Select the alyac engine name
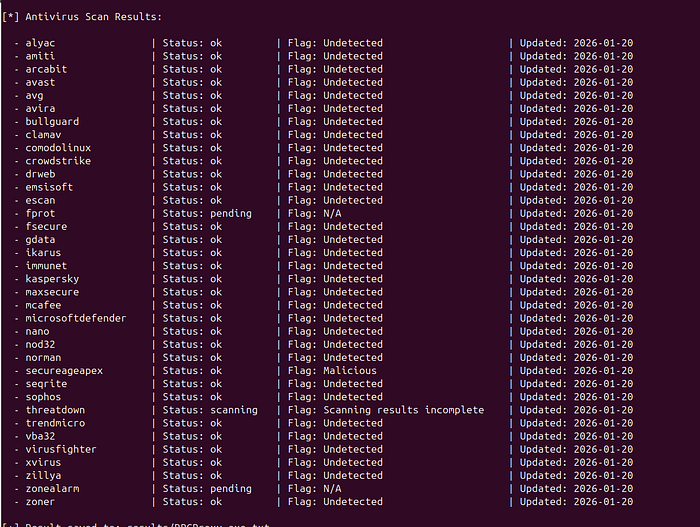Viewport: 700px width, 527px height. click(40, 43)
